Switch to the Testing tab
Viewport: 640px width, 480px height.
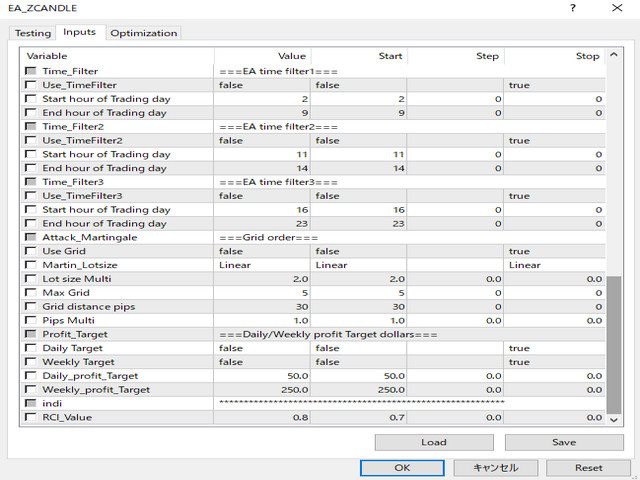coord(32,33)
